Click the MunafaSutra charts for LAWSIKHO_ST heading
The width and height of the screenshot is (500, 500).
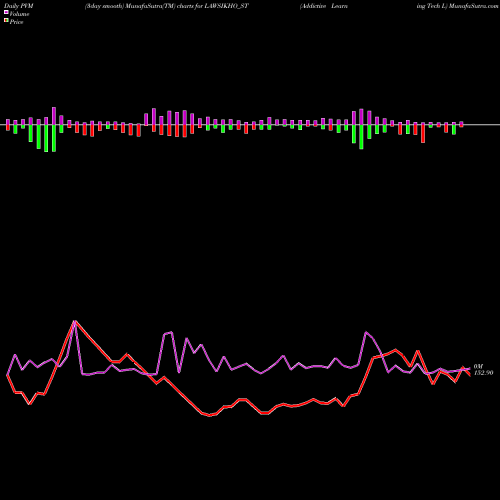pos(167,6)
